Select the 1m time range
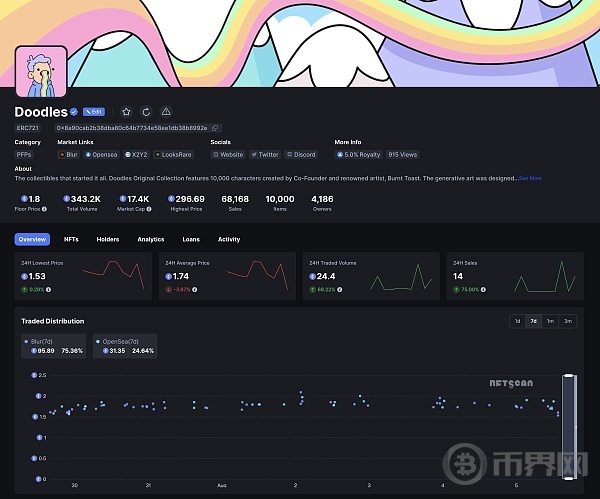Viewport: 600px width, 499px height. pos(550,321)
